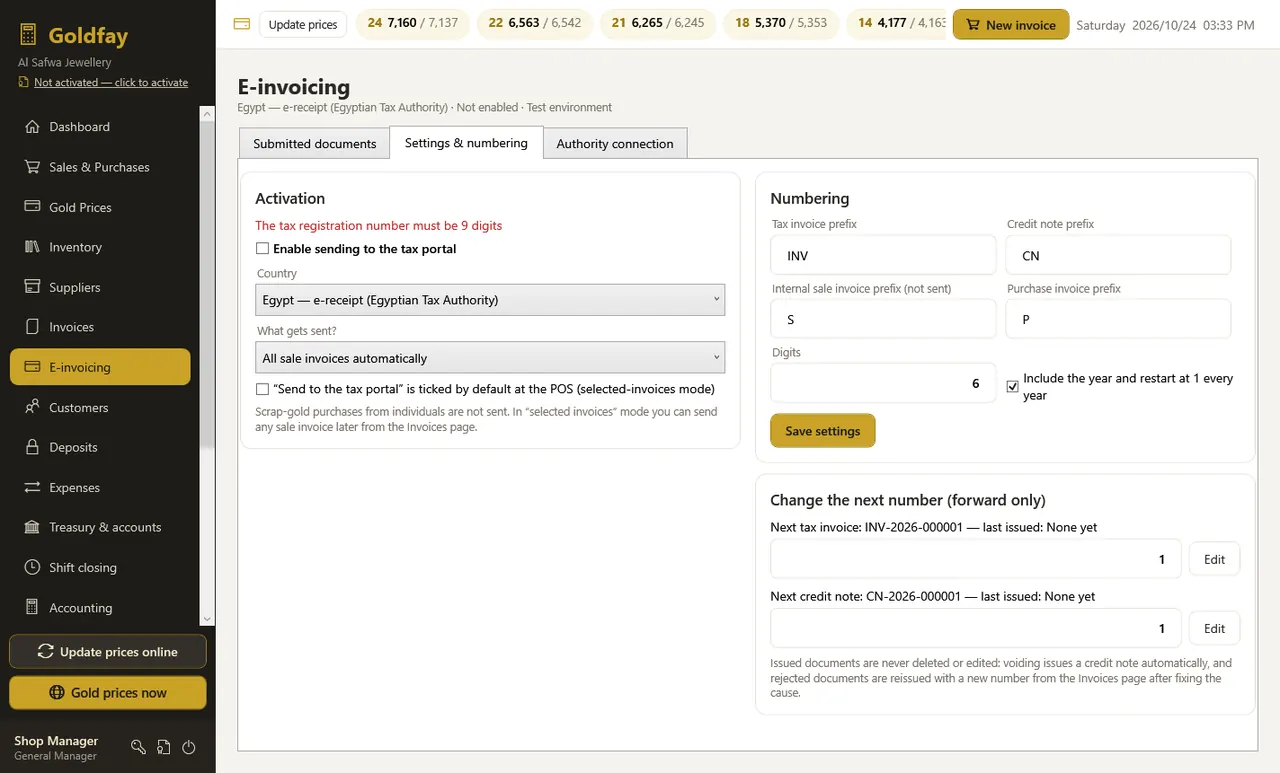Switch to the Submitted documents tab
The height and width of the screenshot is (773, 1280).
(314, 143)
